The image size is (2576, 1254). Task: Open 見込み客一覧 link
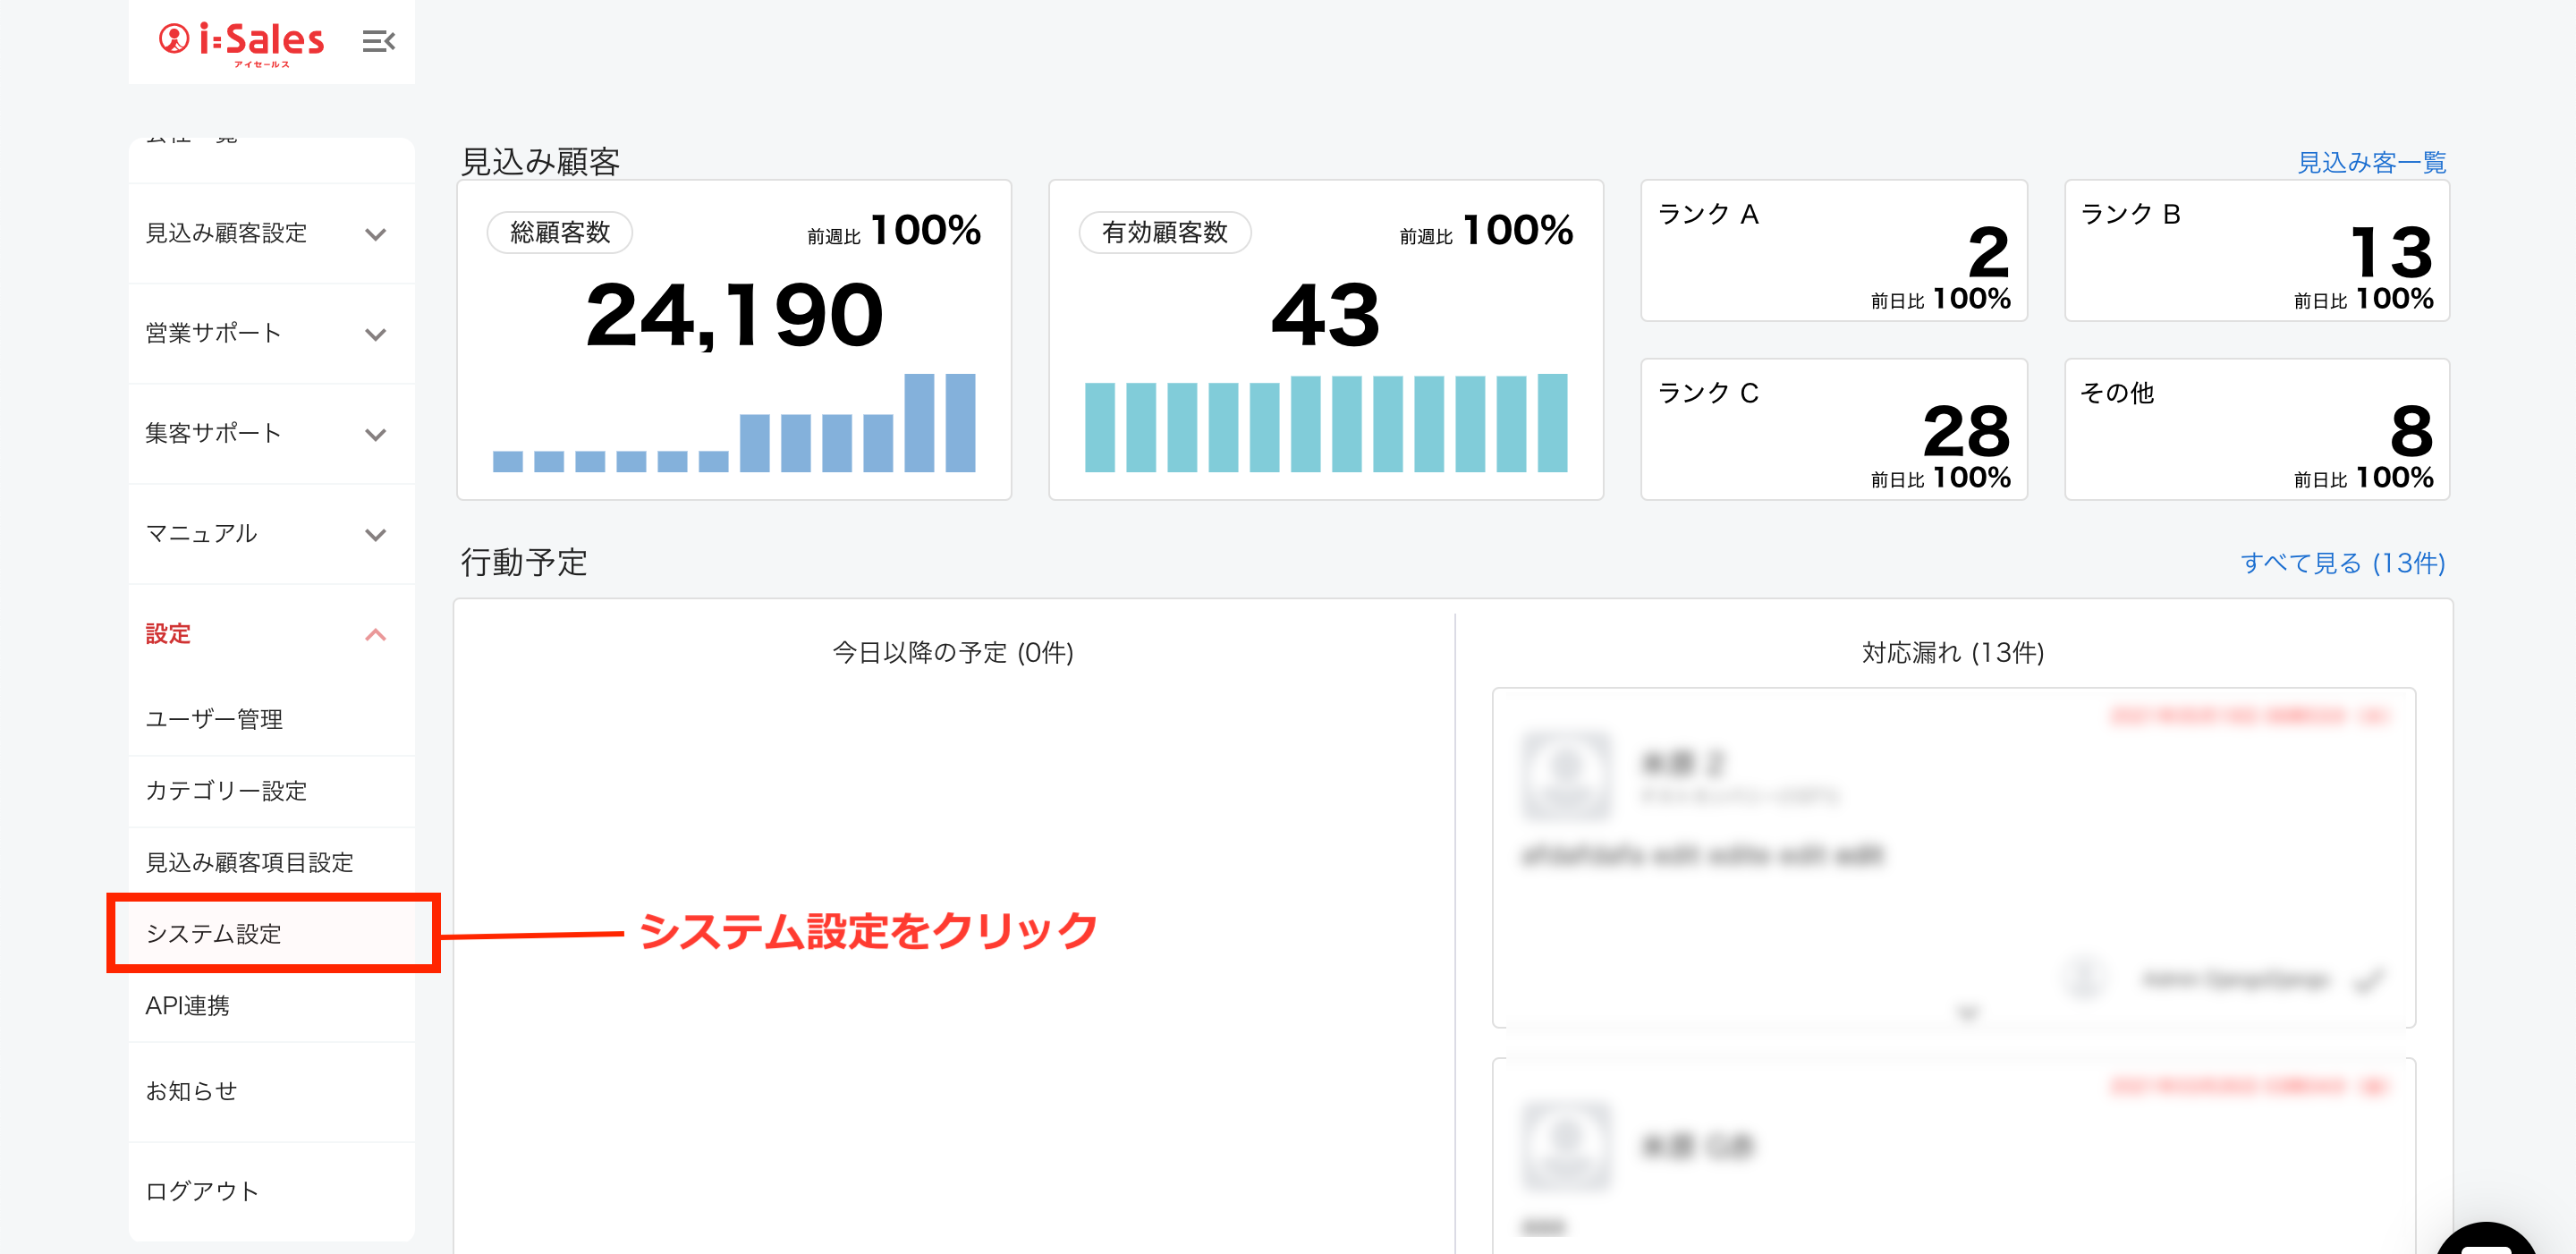click(x=2371, y=162)
